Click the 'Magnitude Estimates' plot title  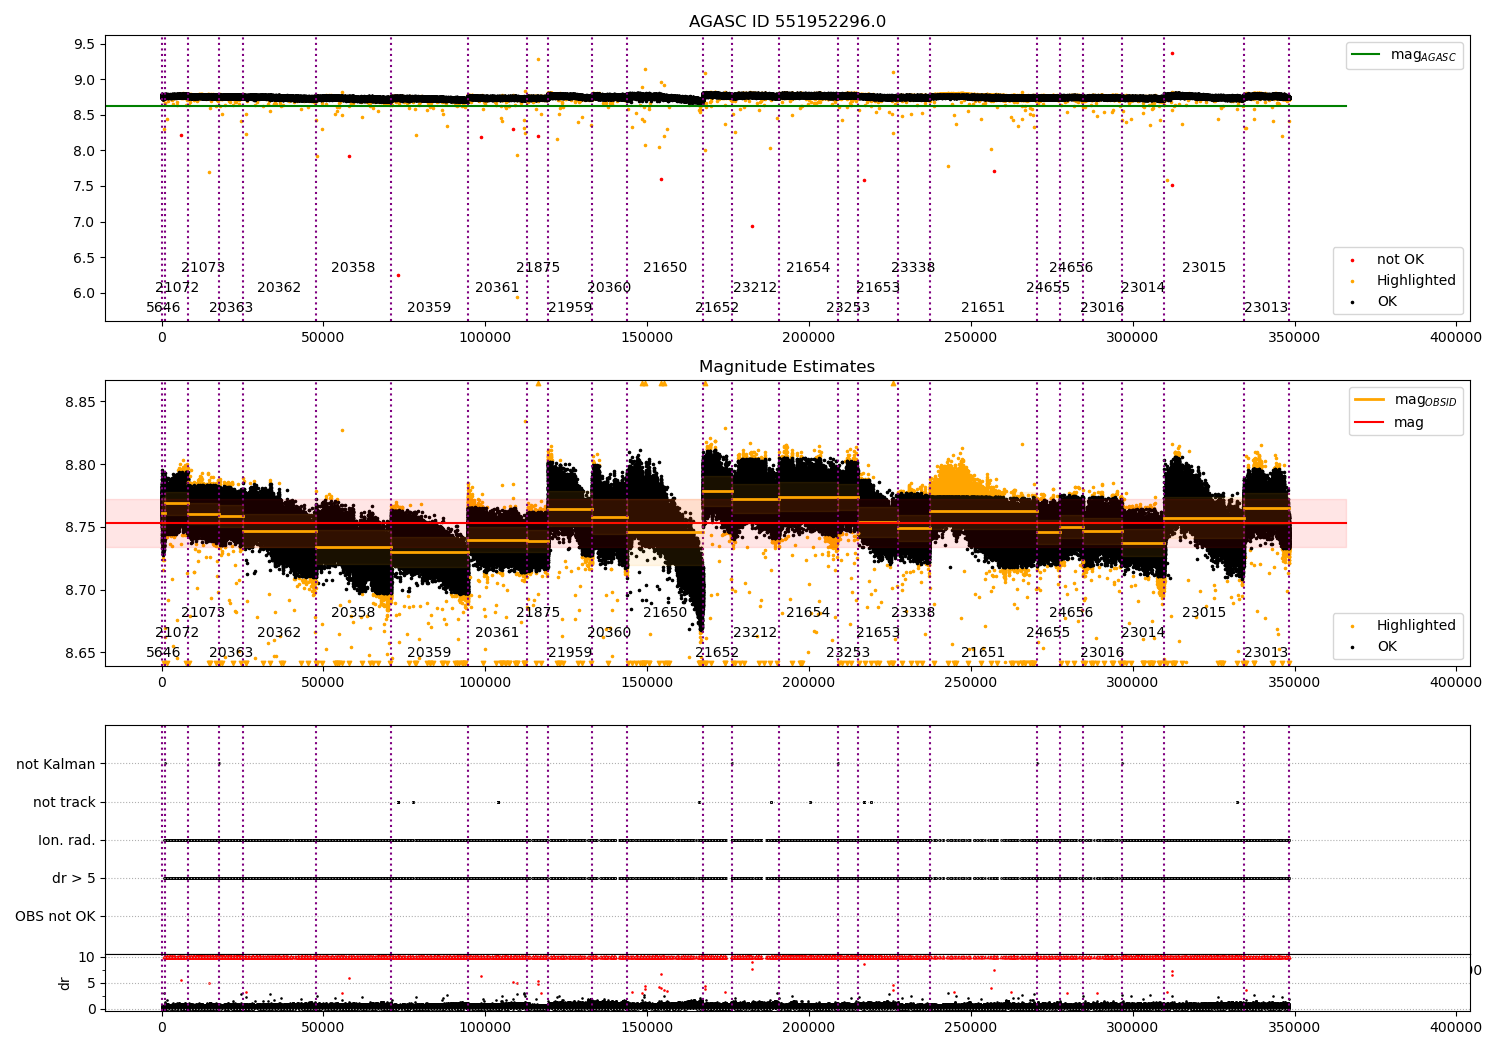pos(787,367)
